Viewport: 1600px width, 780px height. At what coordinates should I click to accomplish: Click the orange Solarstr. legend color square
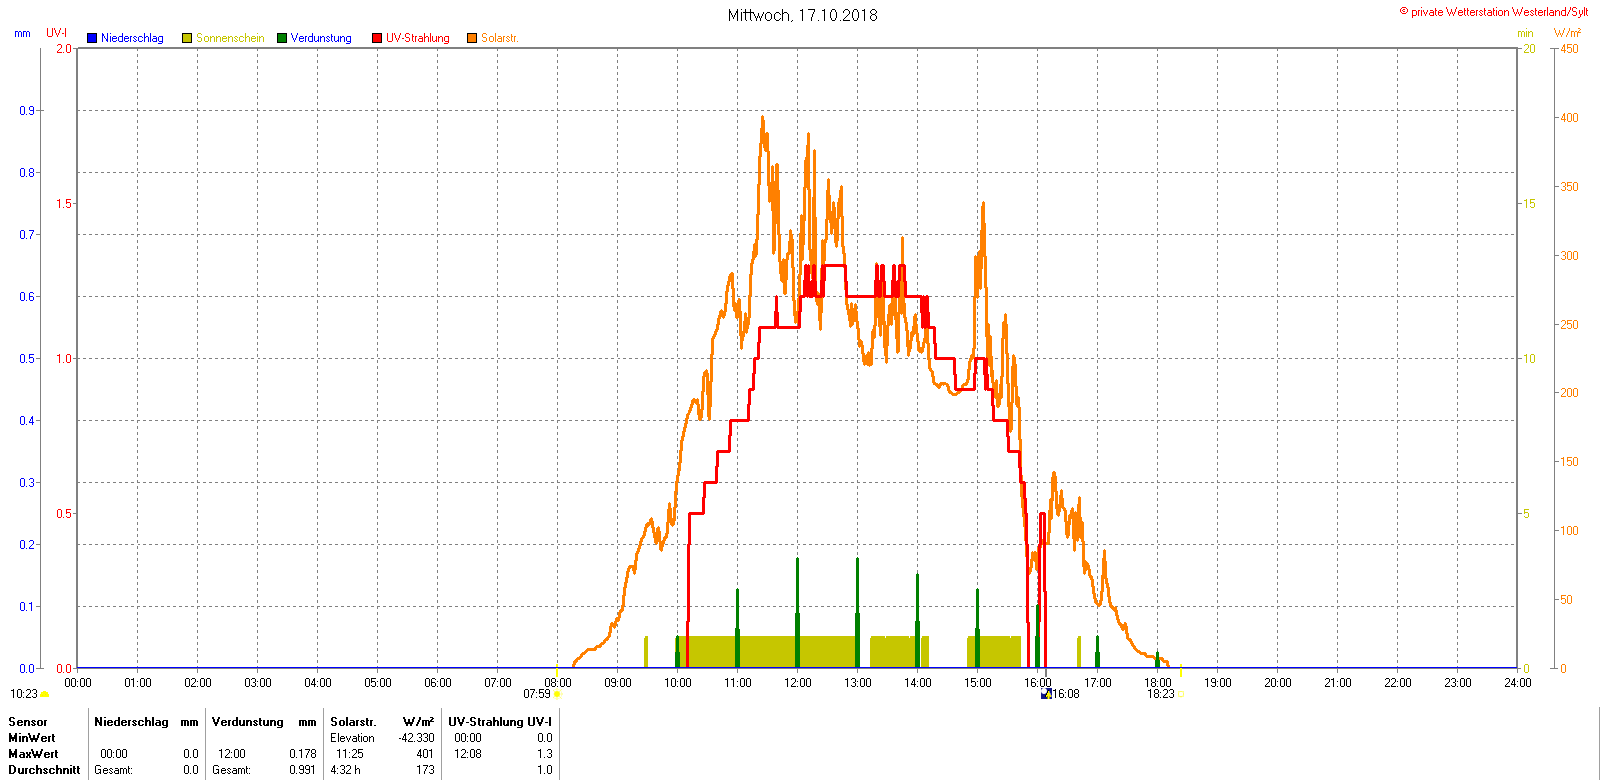point(472,38)
